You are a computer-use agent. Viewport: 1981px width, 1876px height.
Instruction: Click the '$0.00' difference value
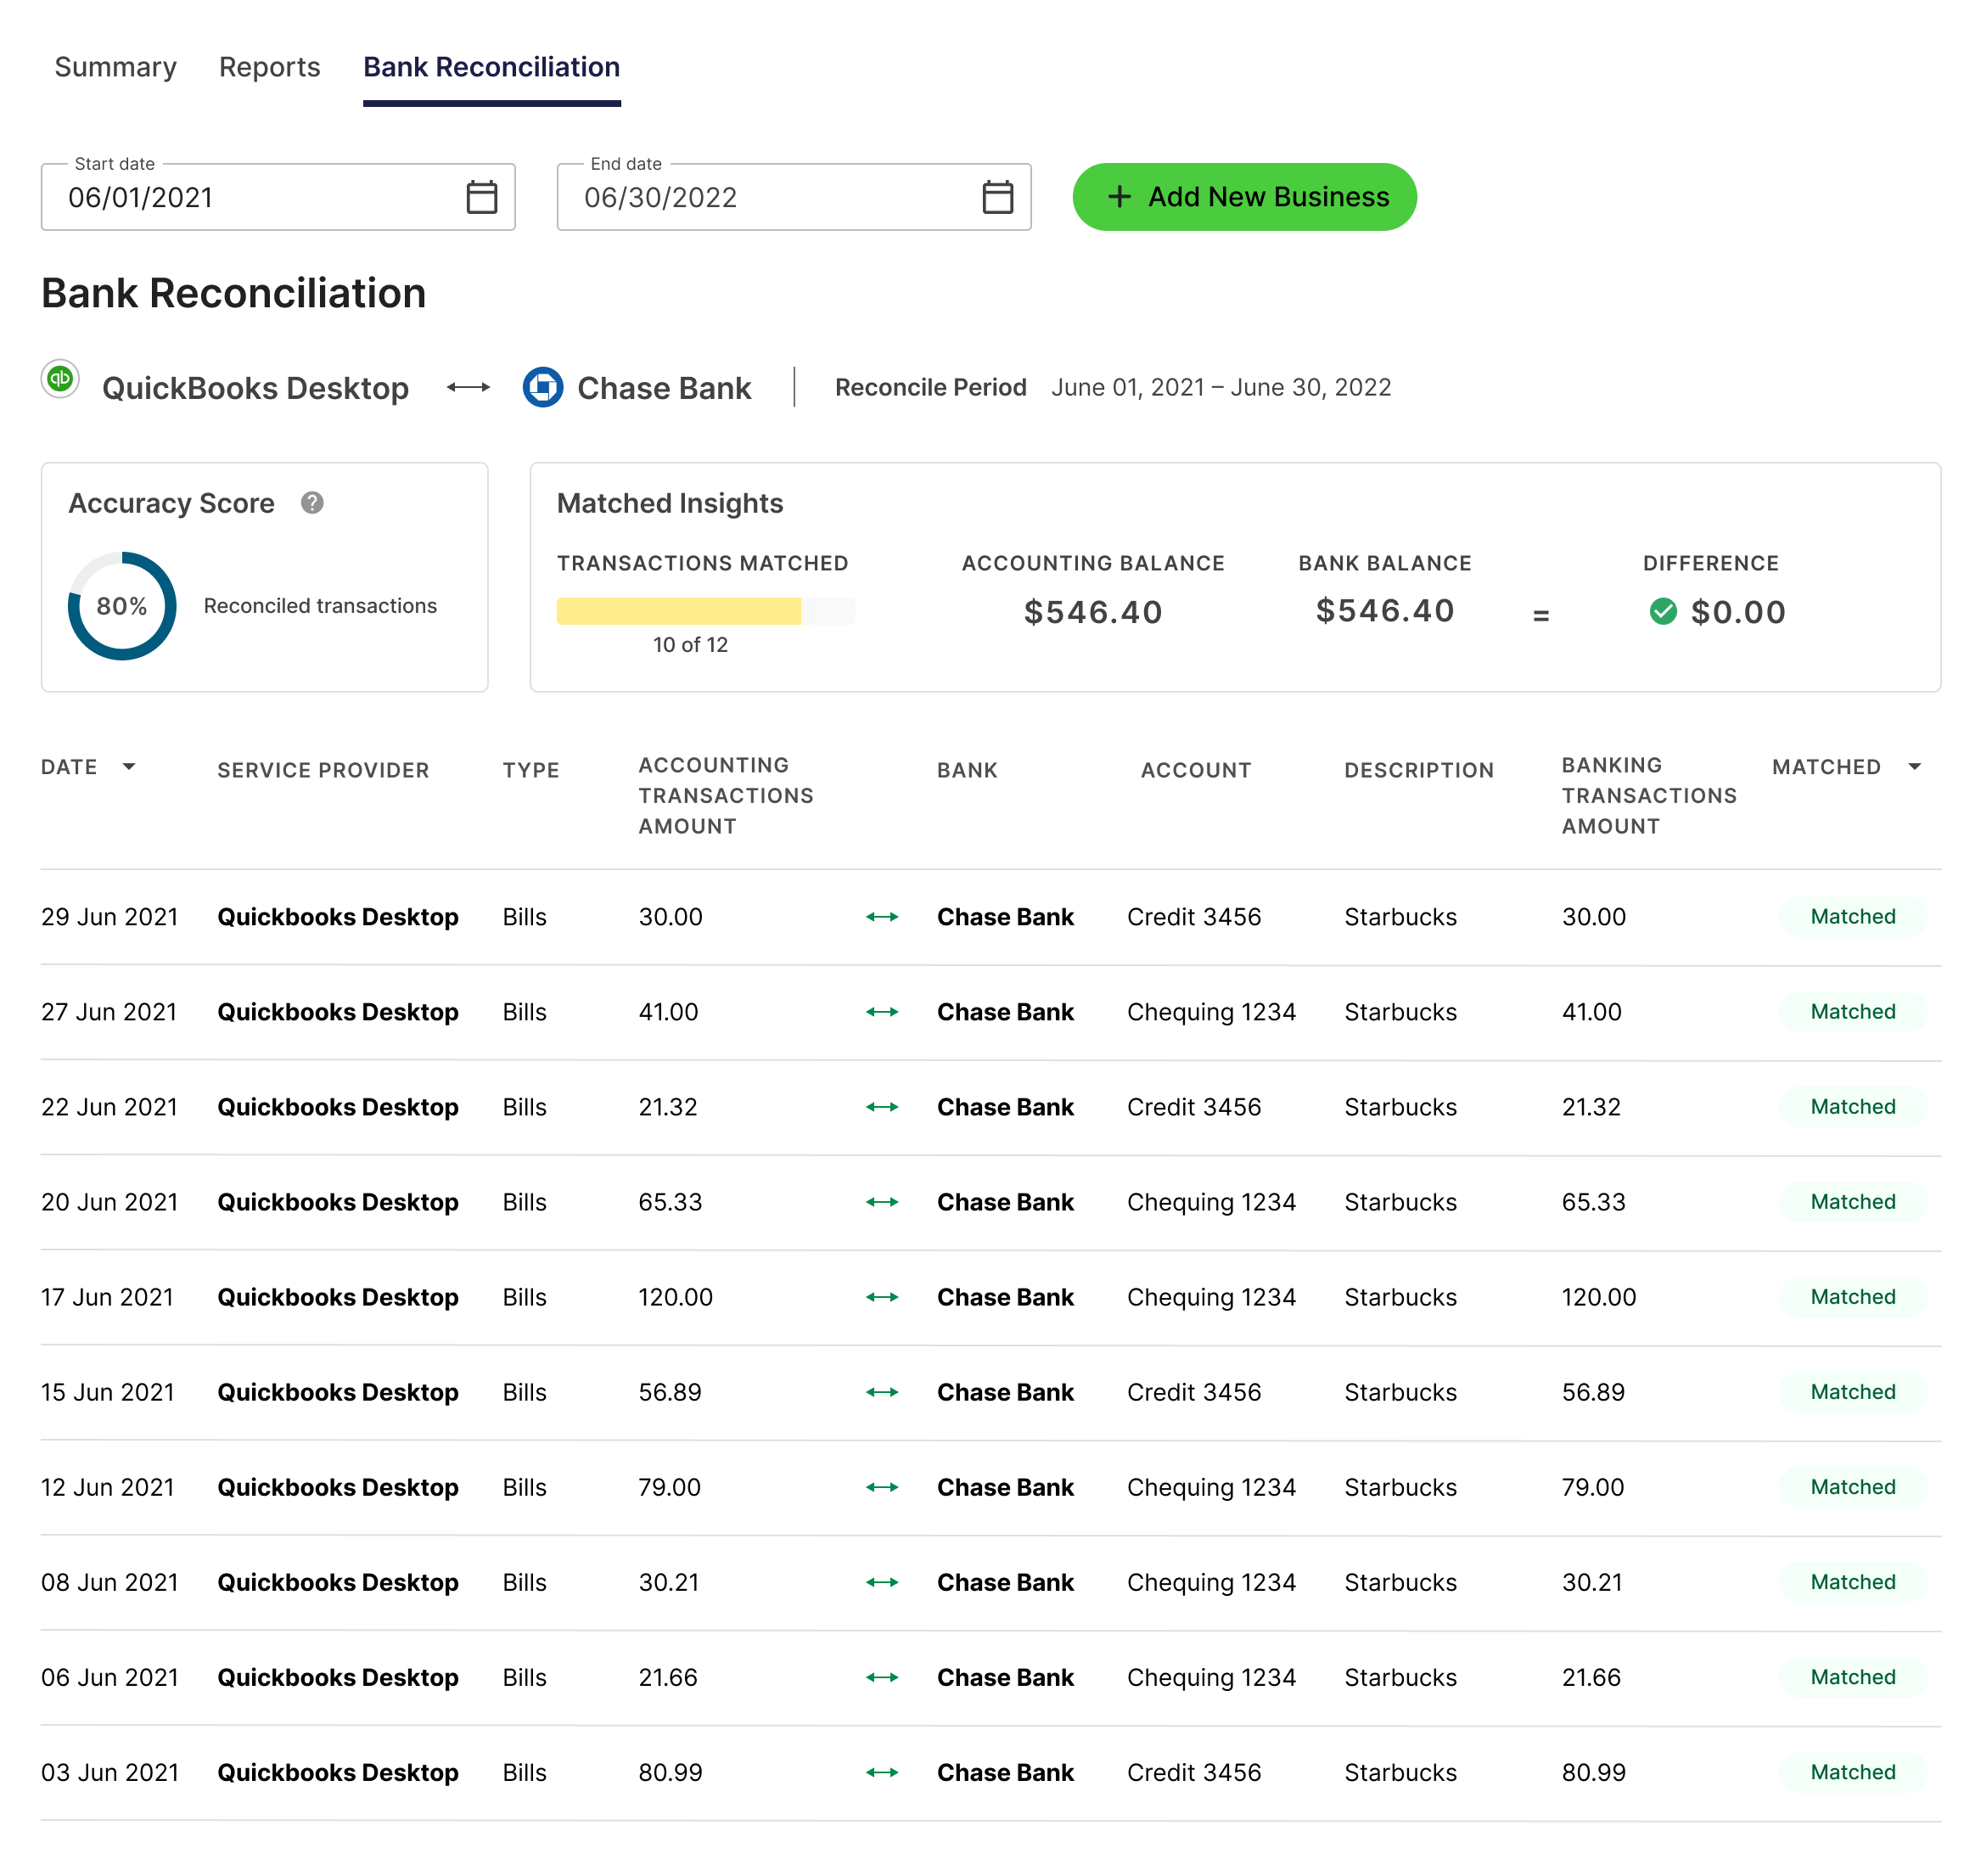pyautogui.click(x=1737, y=612)
